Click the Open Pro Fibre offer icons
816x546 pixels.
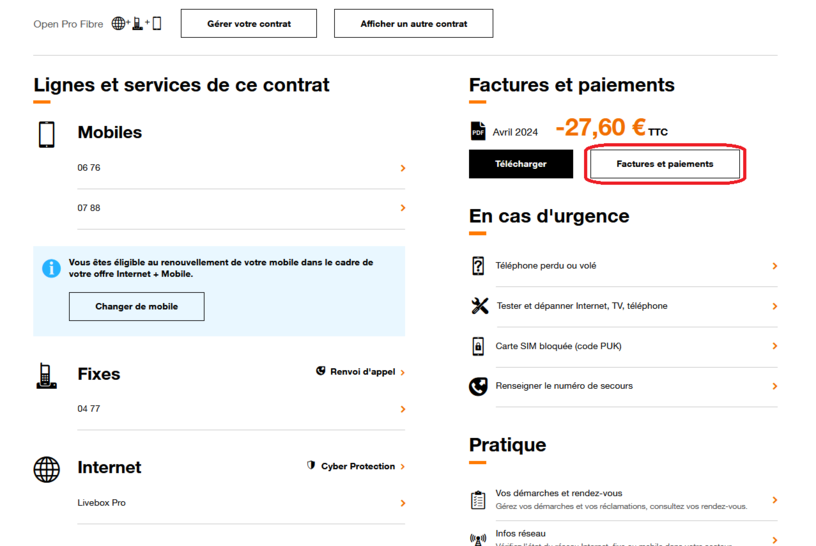click(x=136, y=23)
